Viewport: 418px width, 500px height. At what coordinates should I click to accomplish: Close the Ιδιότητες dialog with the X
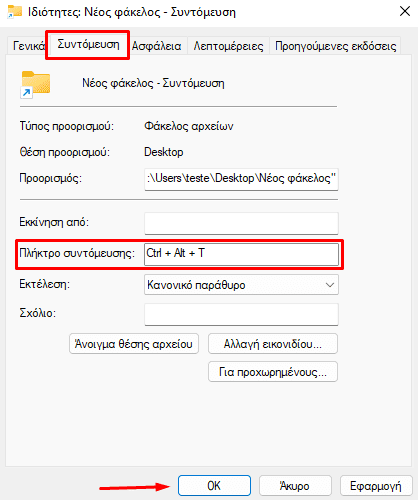(x=405, y=11)
